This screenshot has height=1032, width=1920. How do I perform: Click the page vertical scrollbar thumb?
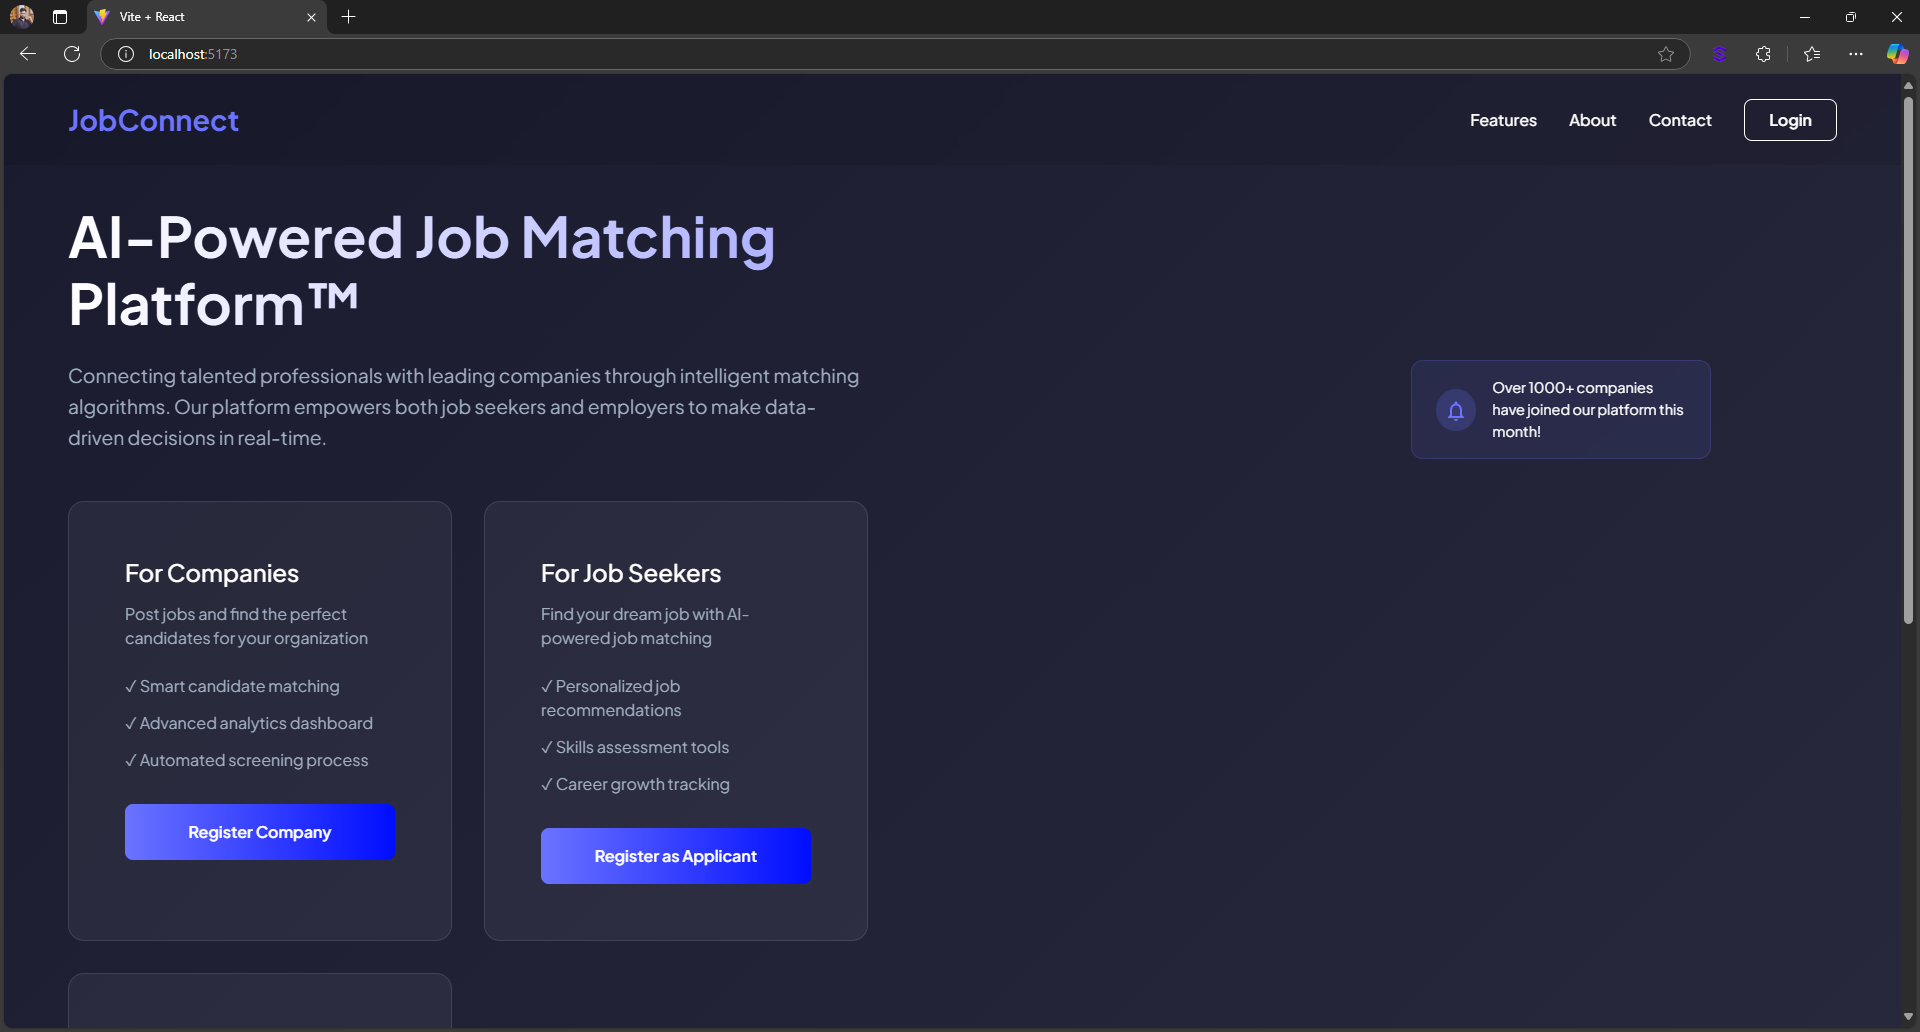[x=1908, y=360]
